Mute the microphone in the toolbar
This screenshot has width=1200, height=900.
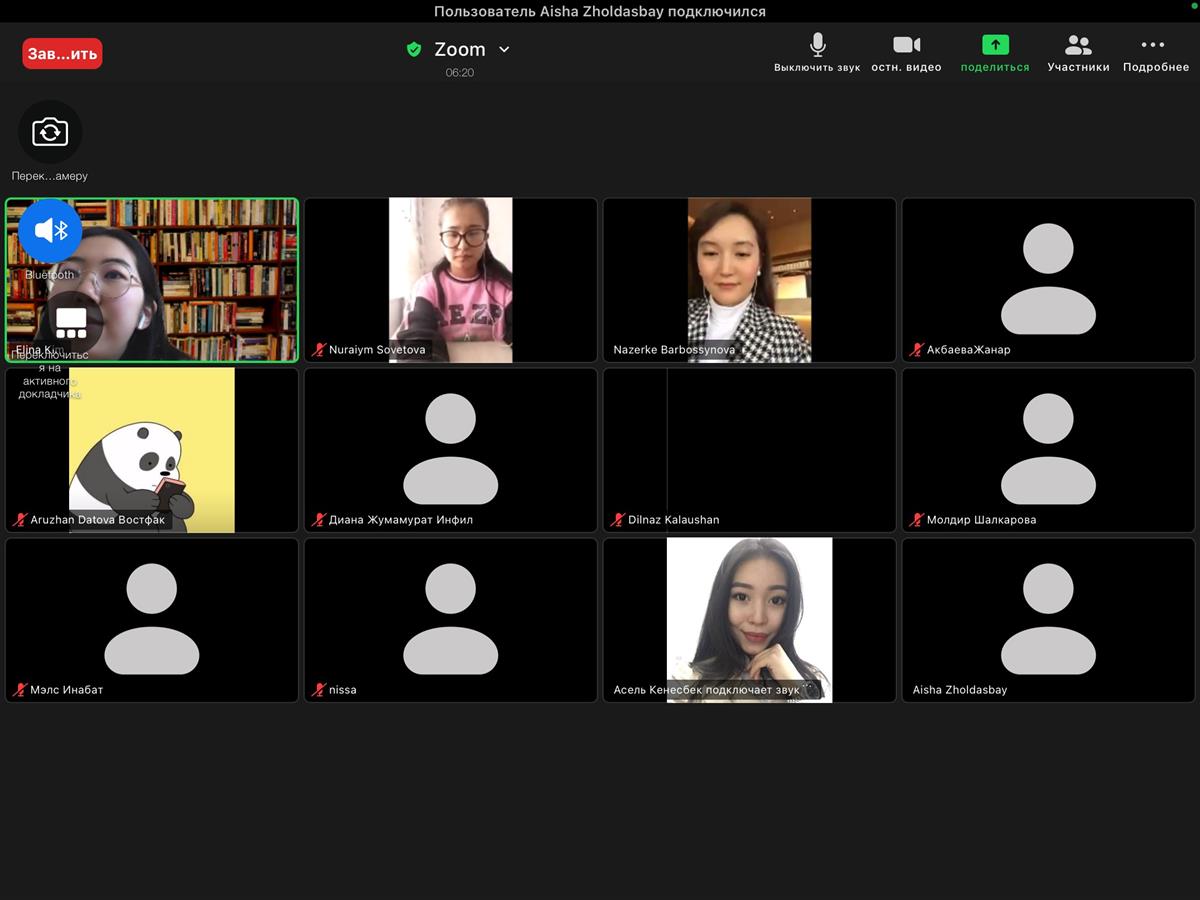tap(817, 46)
